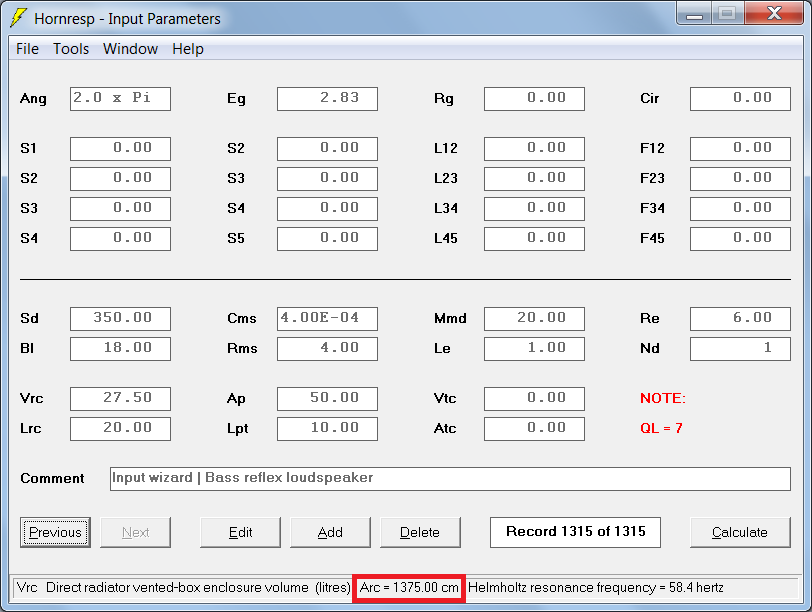Screen dimensions: 812x612
Task: Click the Calculate button
Action: point(740,532)
